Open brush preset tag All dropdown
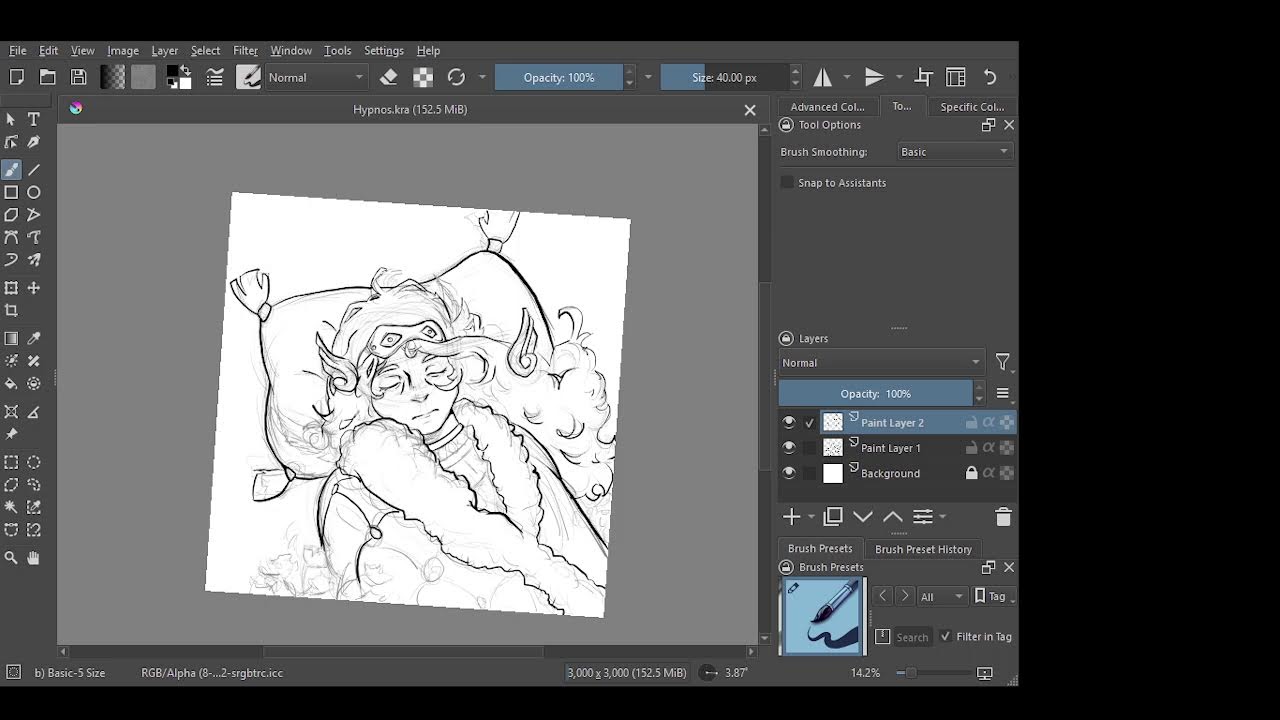The image size is (1280, 720). click(942, 596)
